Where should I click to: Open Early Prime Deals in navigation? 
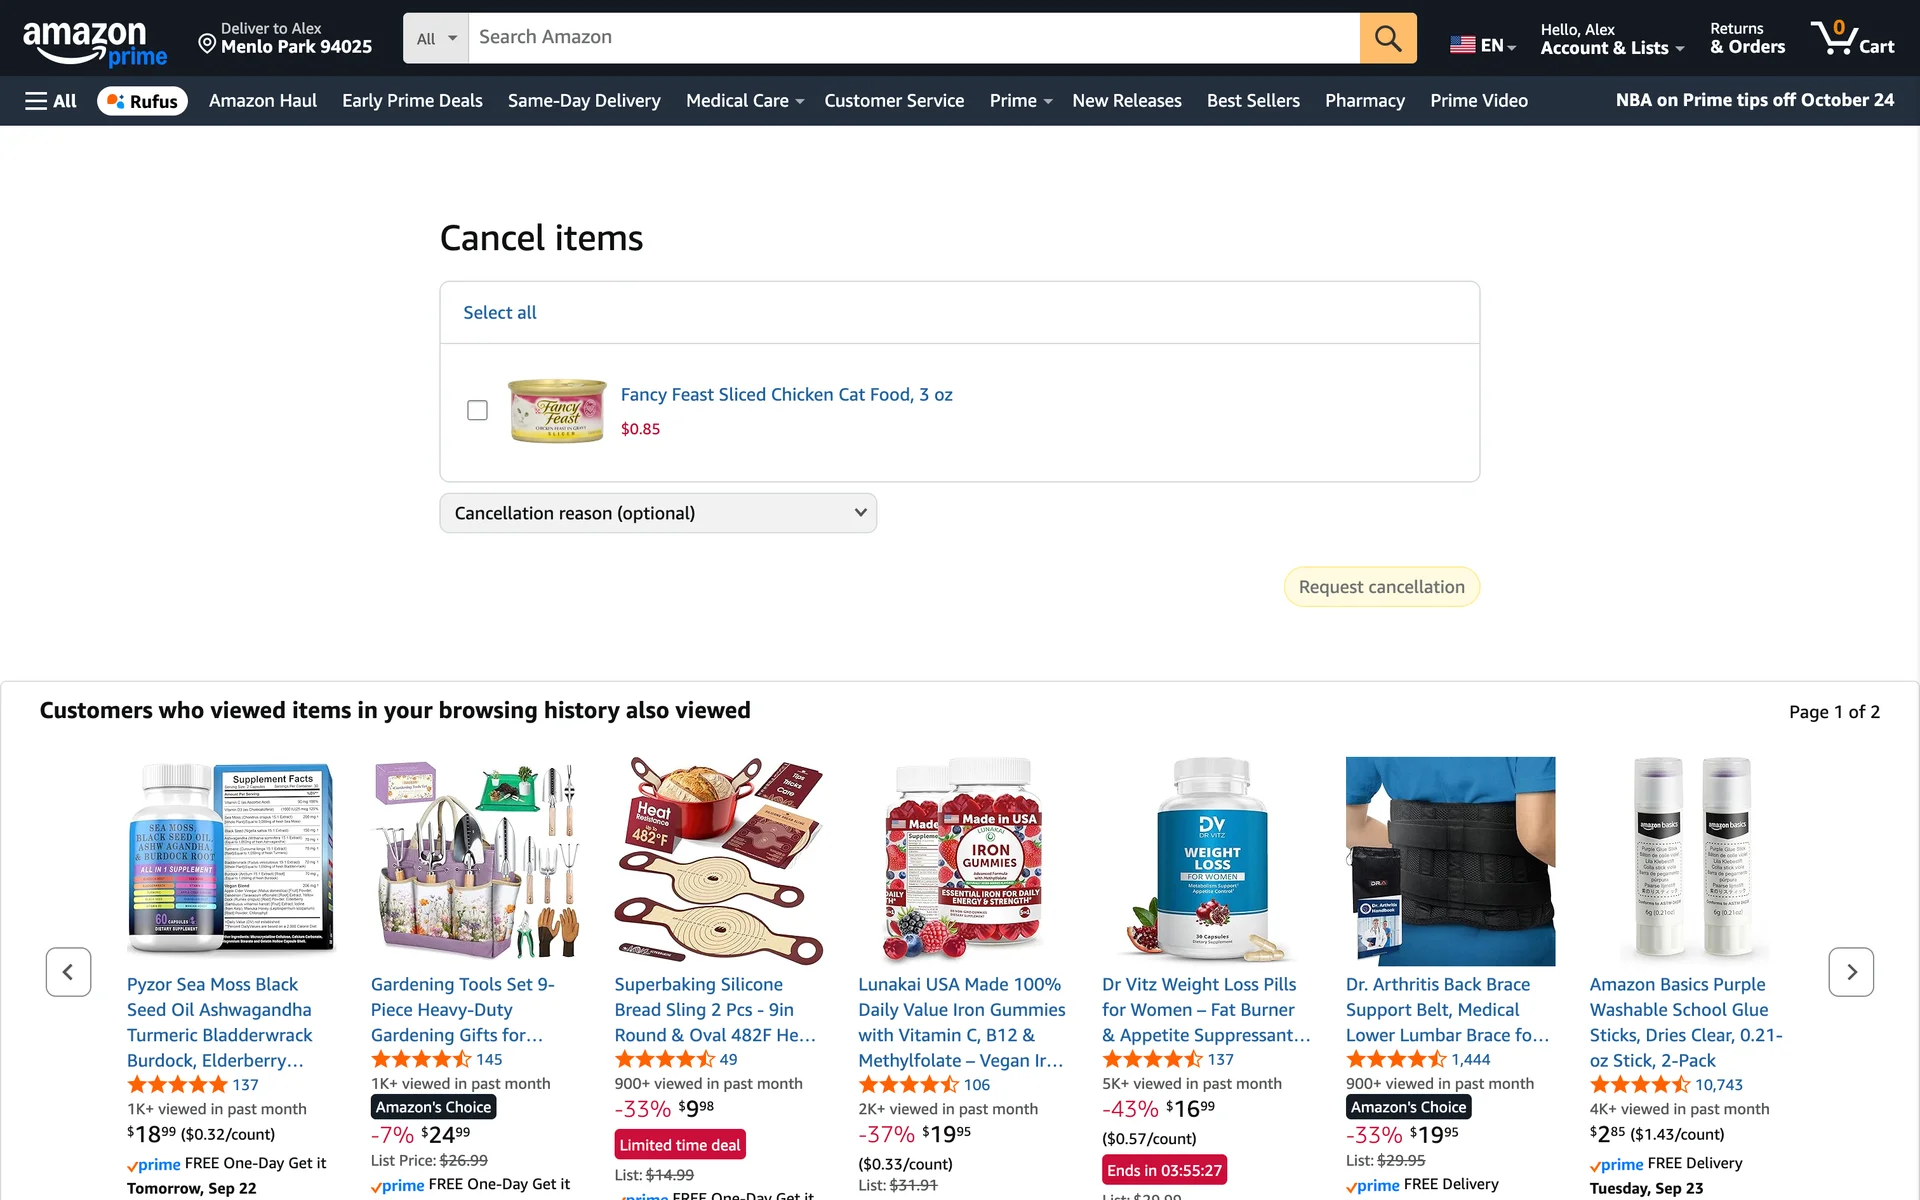[412, 101]
